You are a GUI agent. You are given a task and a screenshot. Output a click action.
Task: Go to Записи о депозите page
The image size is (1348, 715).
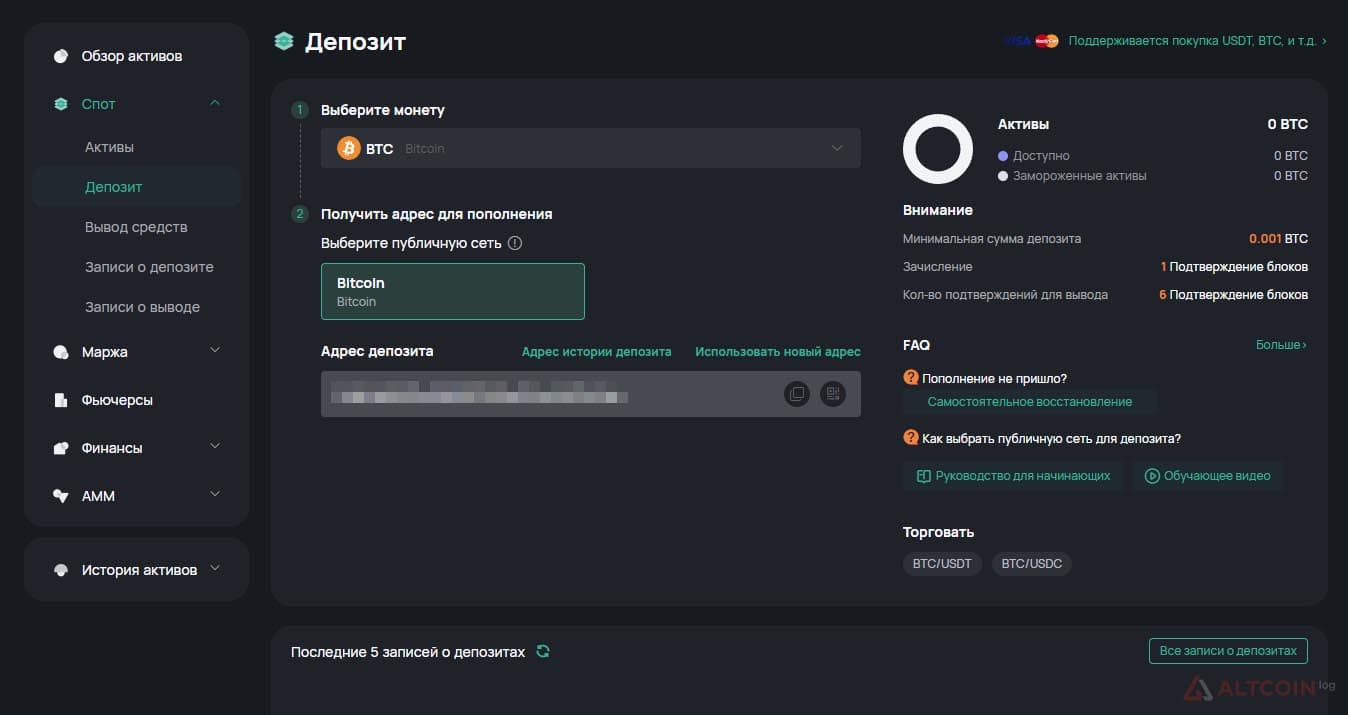[x=149, y=267]
